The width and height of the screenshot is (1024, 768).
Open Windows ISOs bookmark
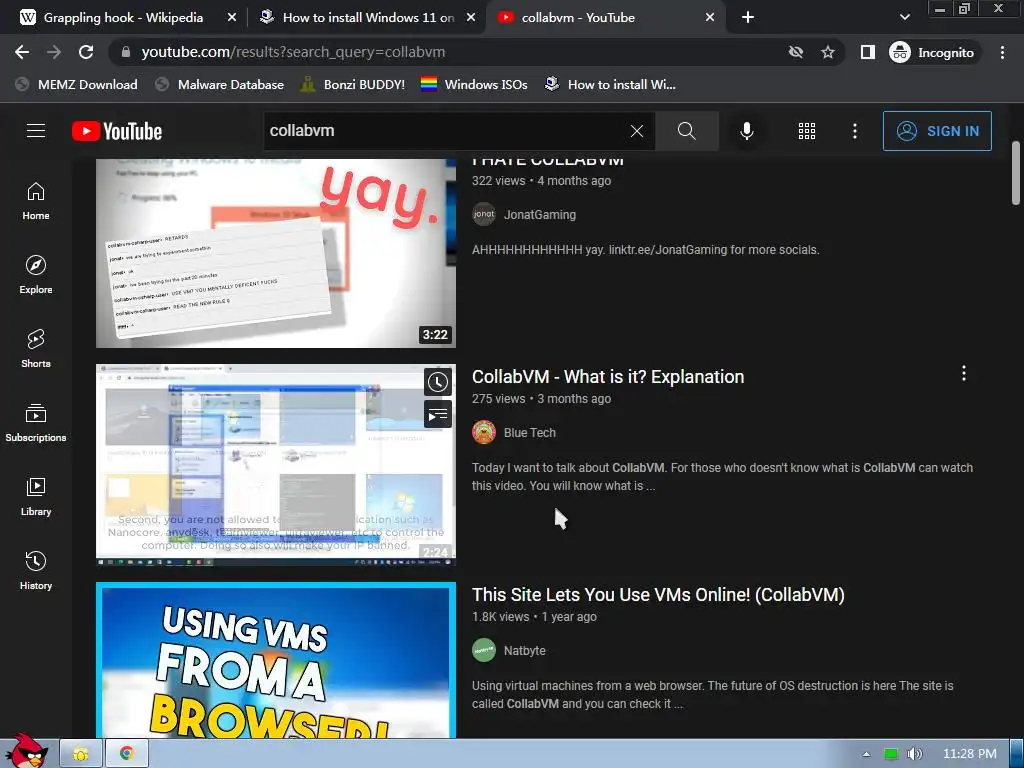tap(474, 84)
